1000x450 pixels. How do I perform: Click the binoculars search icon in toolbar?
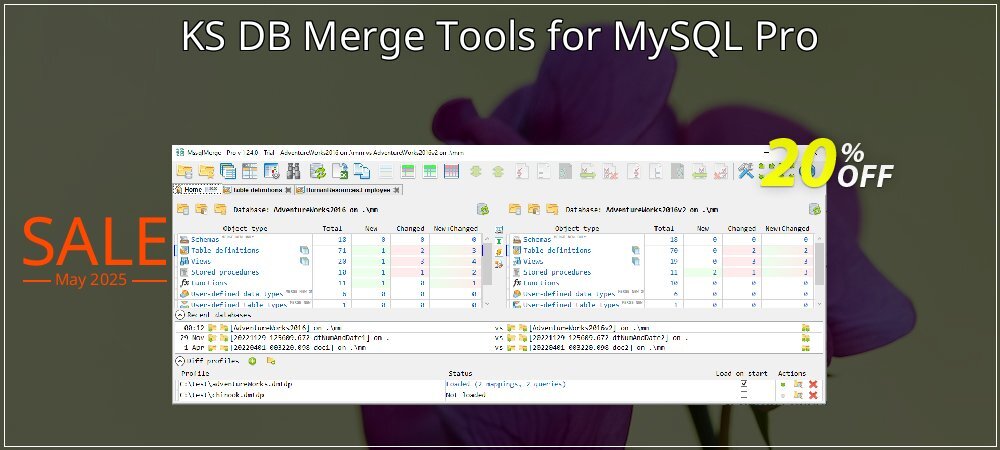tap(293, 171)
